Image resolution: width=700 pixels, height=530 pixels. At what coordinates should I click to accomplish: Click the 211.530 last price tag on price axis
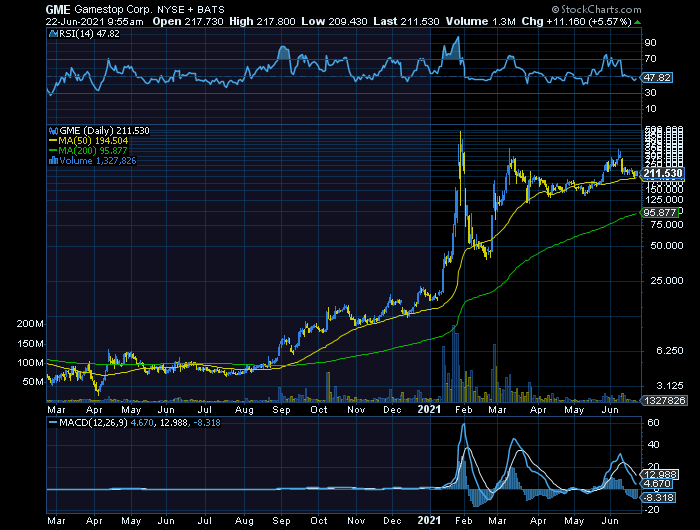coord(662,174)
